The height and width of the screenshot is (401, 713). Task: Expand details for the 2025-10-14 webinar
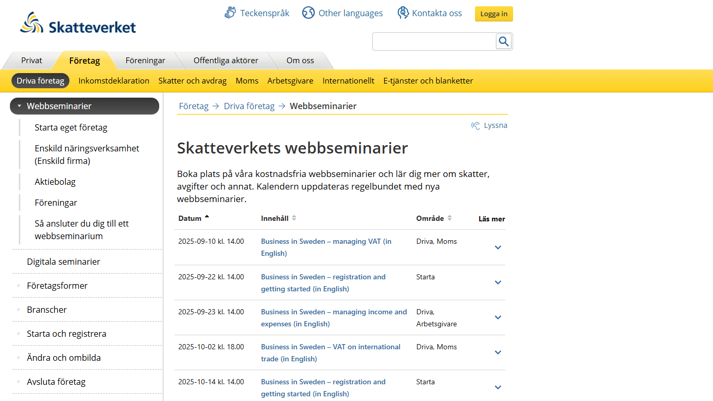498,387
